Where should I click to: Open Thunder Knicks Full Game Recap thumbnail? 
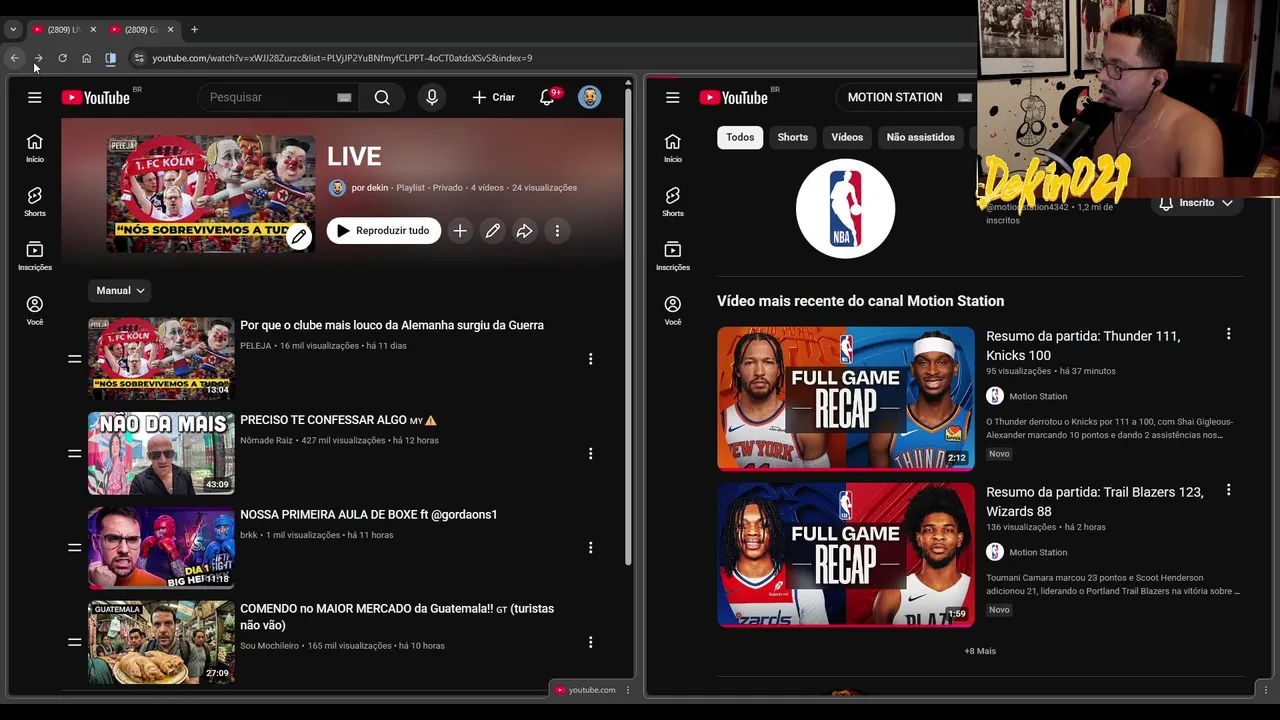tap(846, 398)
